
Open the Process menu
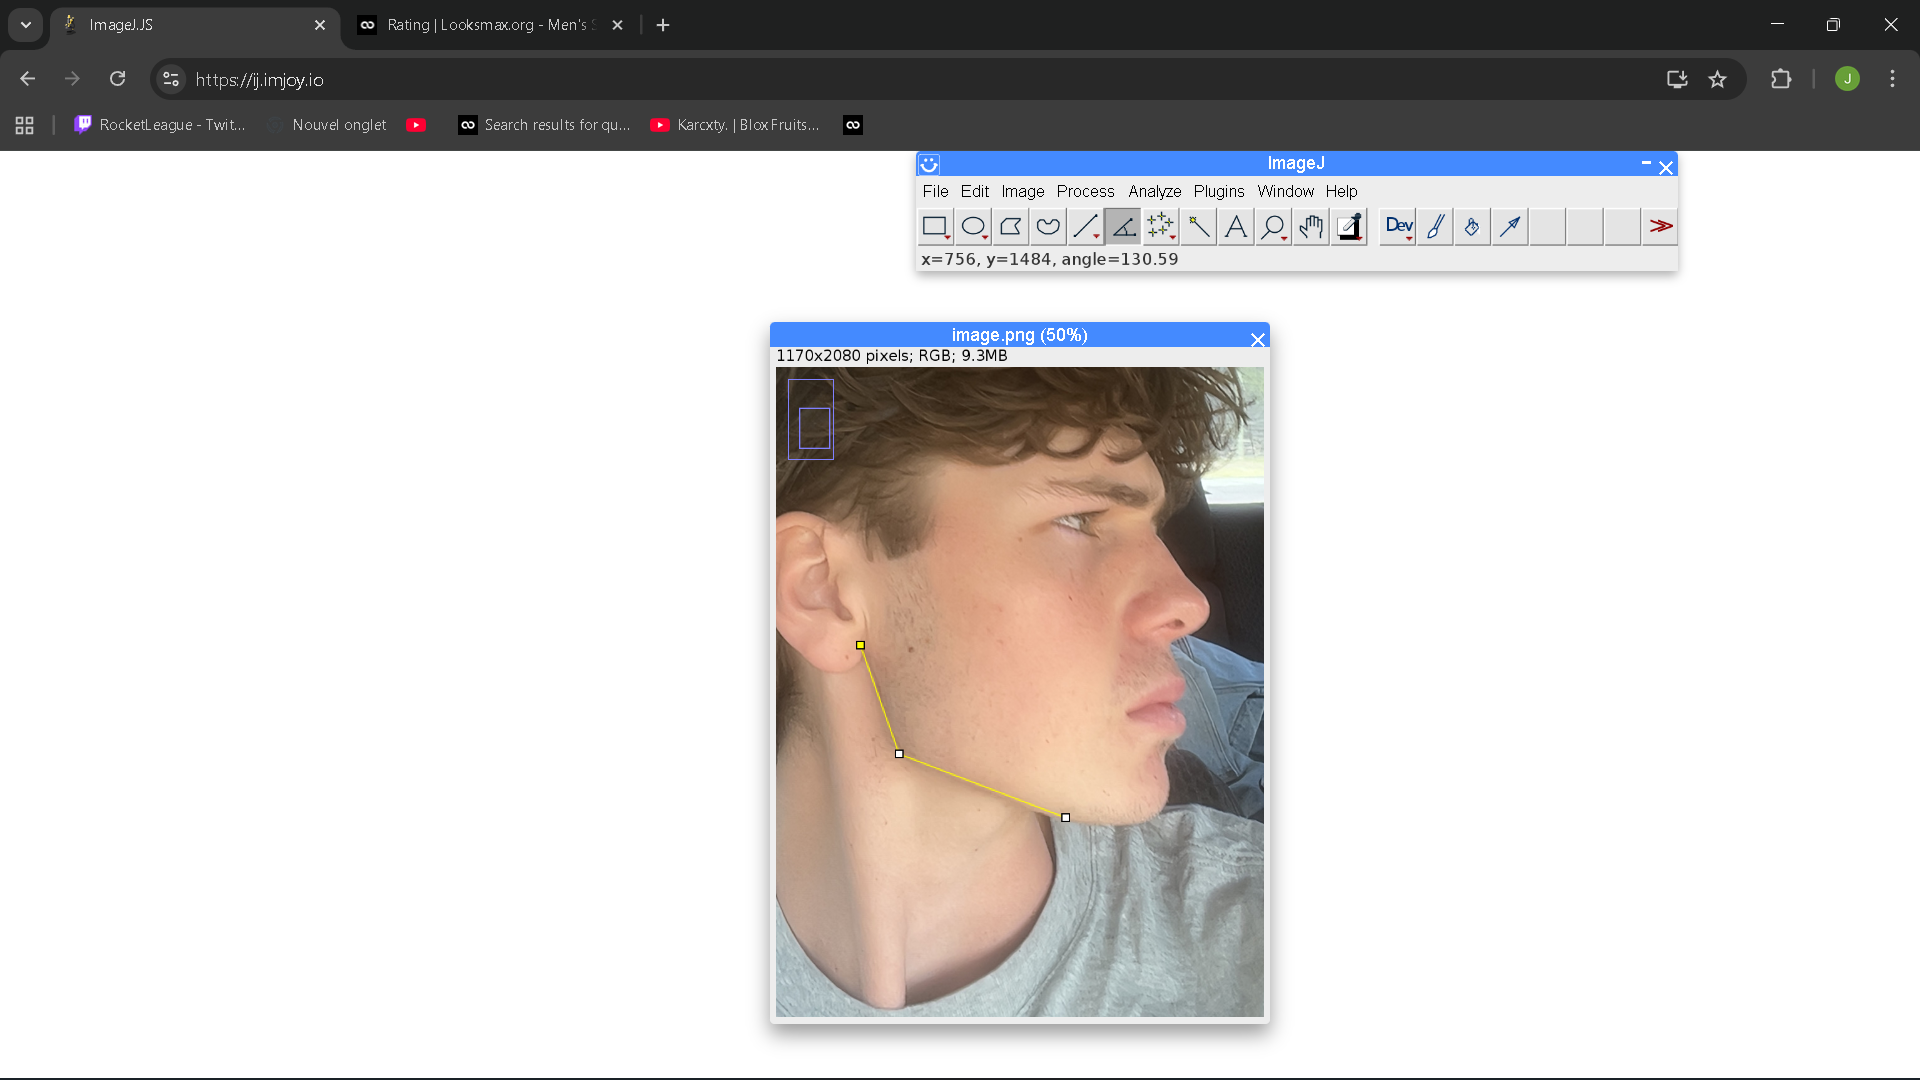(x=1085, y=191)
